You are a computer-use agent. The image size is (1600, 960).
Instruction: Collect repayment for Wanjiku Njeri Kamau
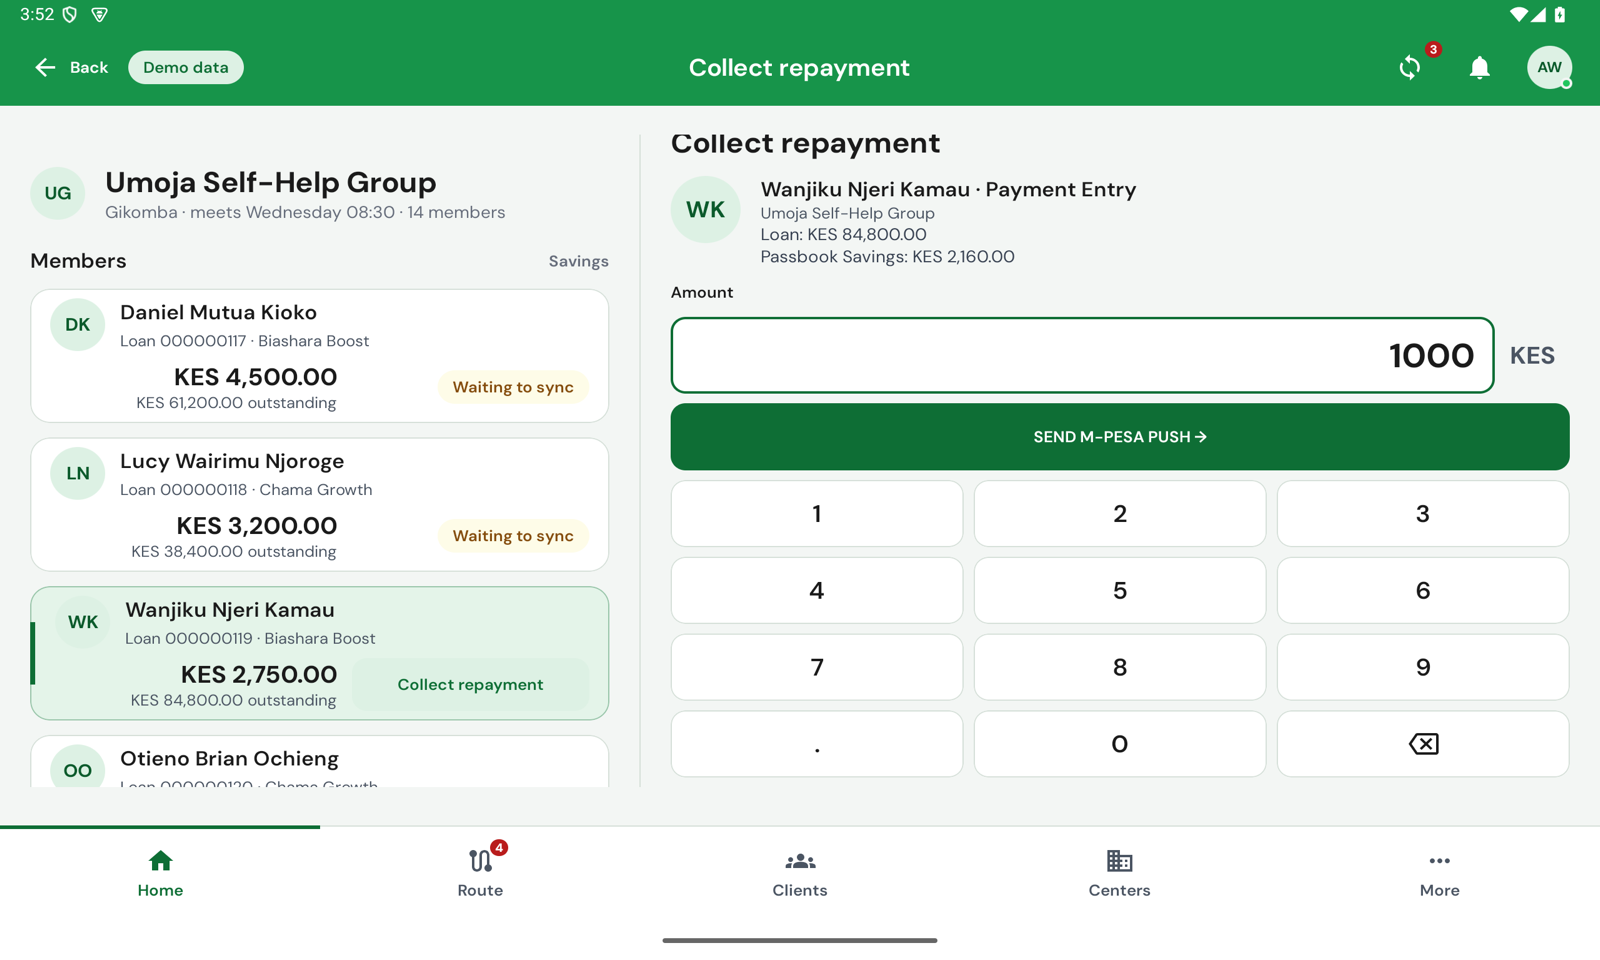[470, 684]
